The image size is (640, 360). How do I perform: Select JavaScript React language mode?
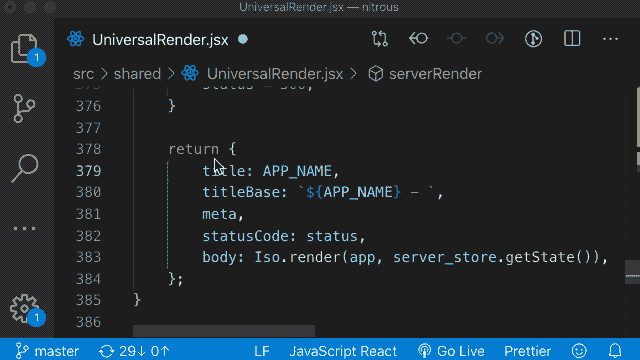[343, 351]
